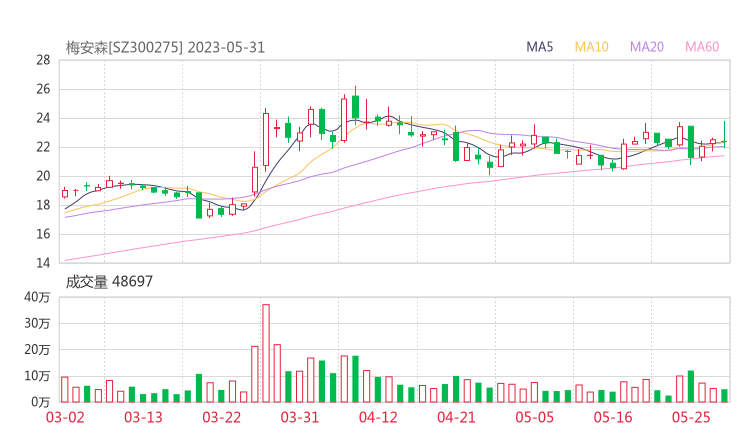Click the 成交量 48697 volume label
740x440 pixels.
[109, 282]
